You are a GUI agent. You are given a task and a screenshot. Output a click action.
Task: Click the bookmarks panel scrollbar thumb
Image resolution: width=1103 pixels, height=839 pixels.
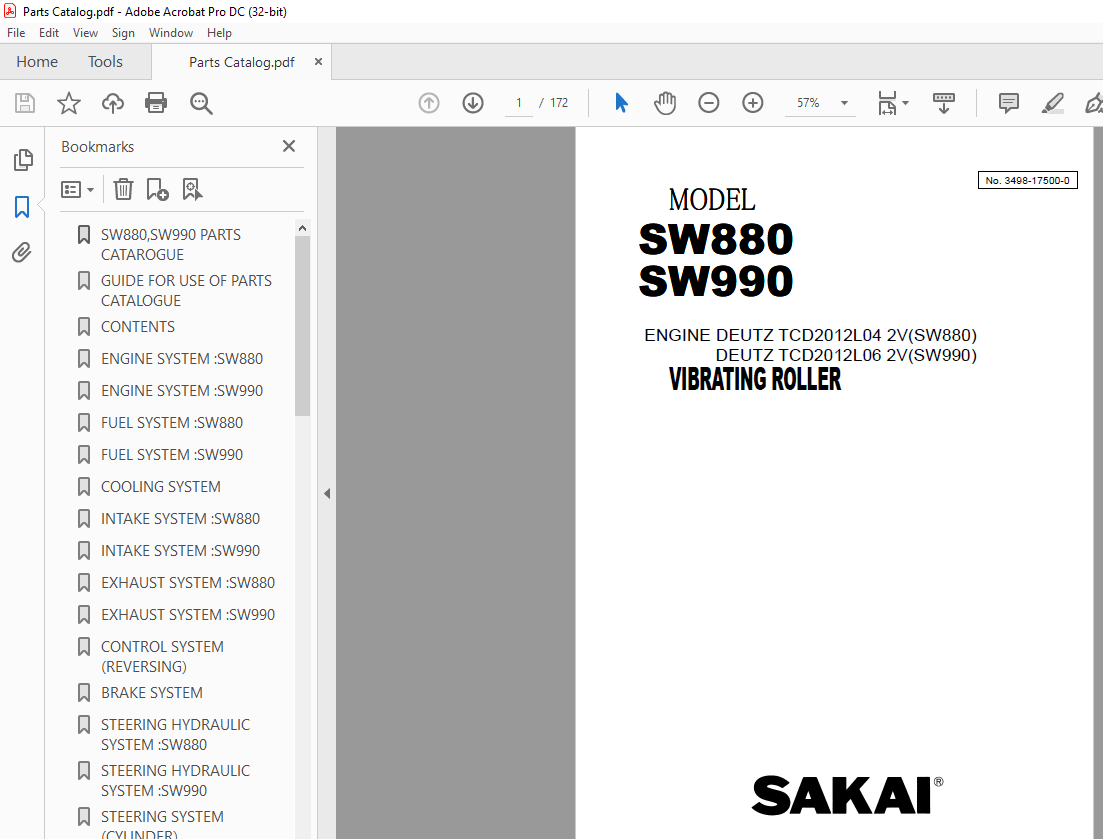302,326
